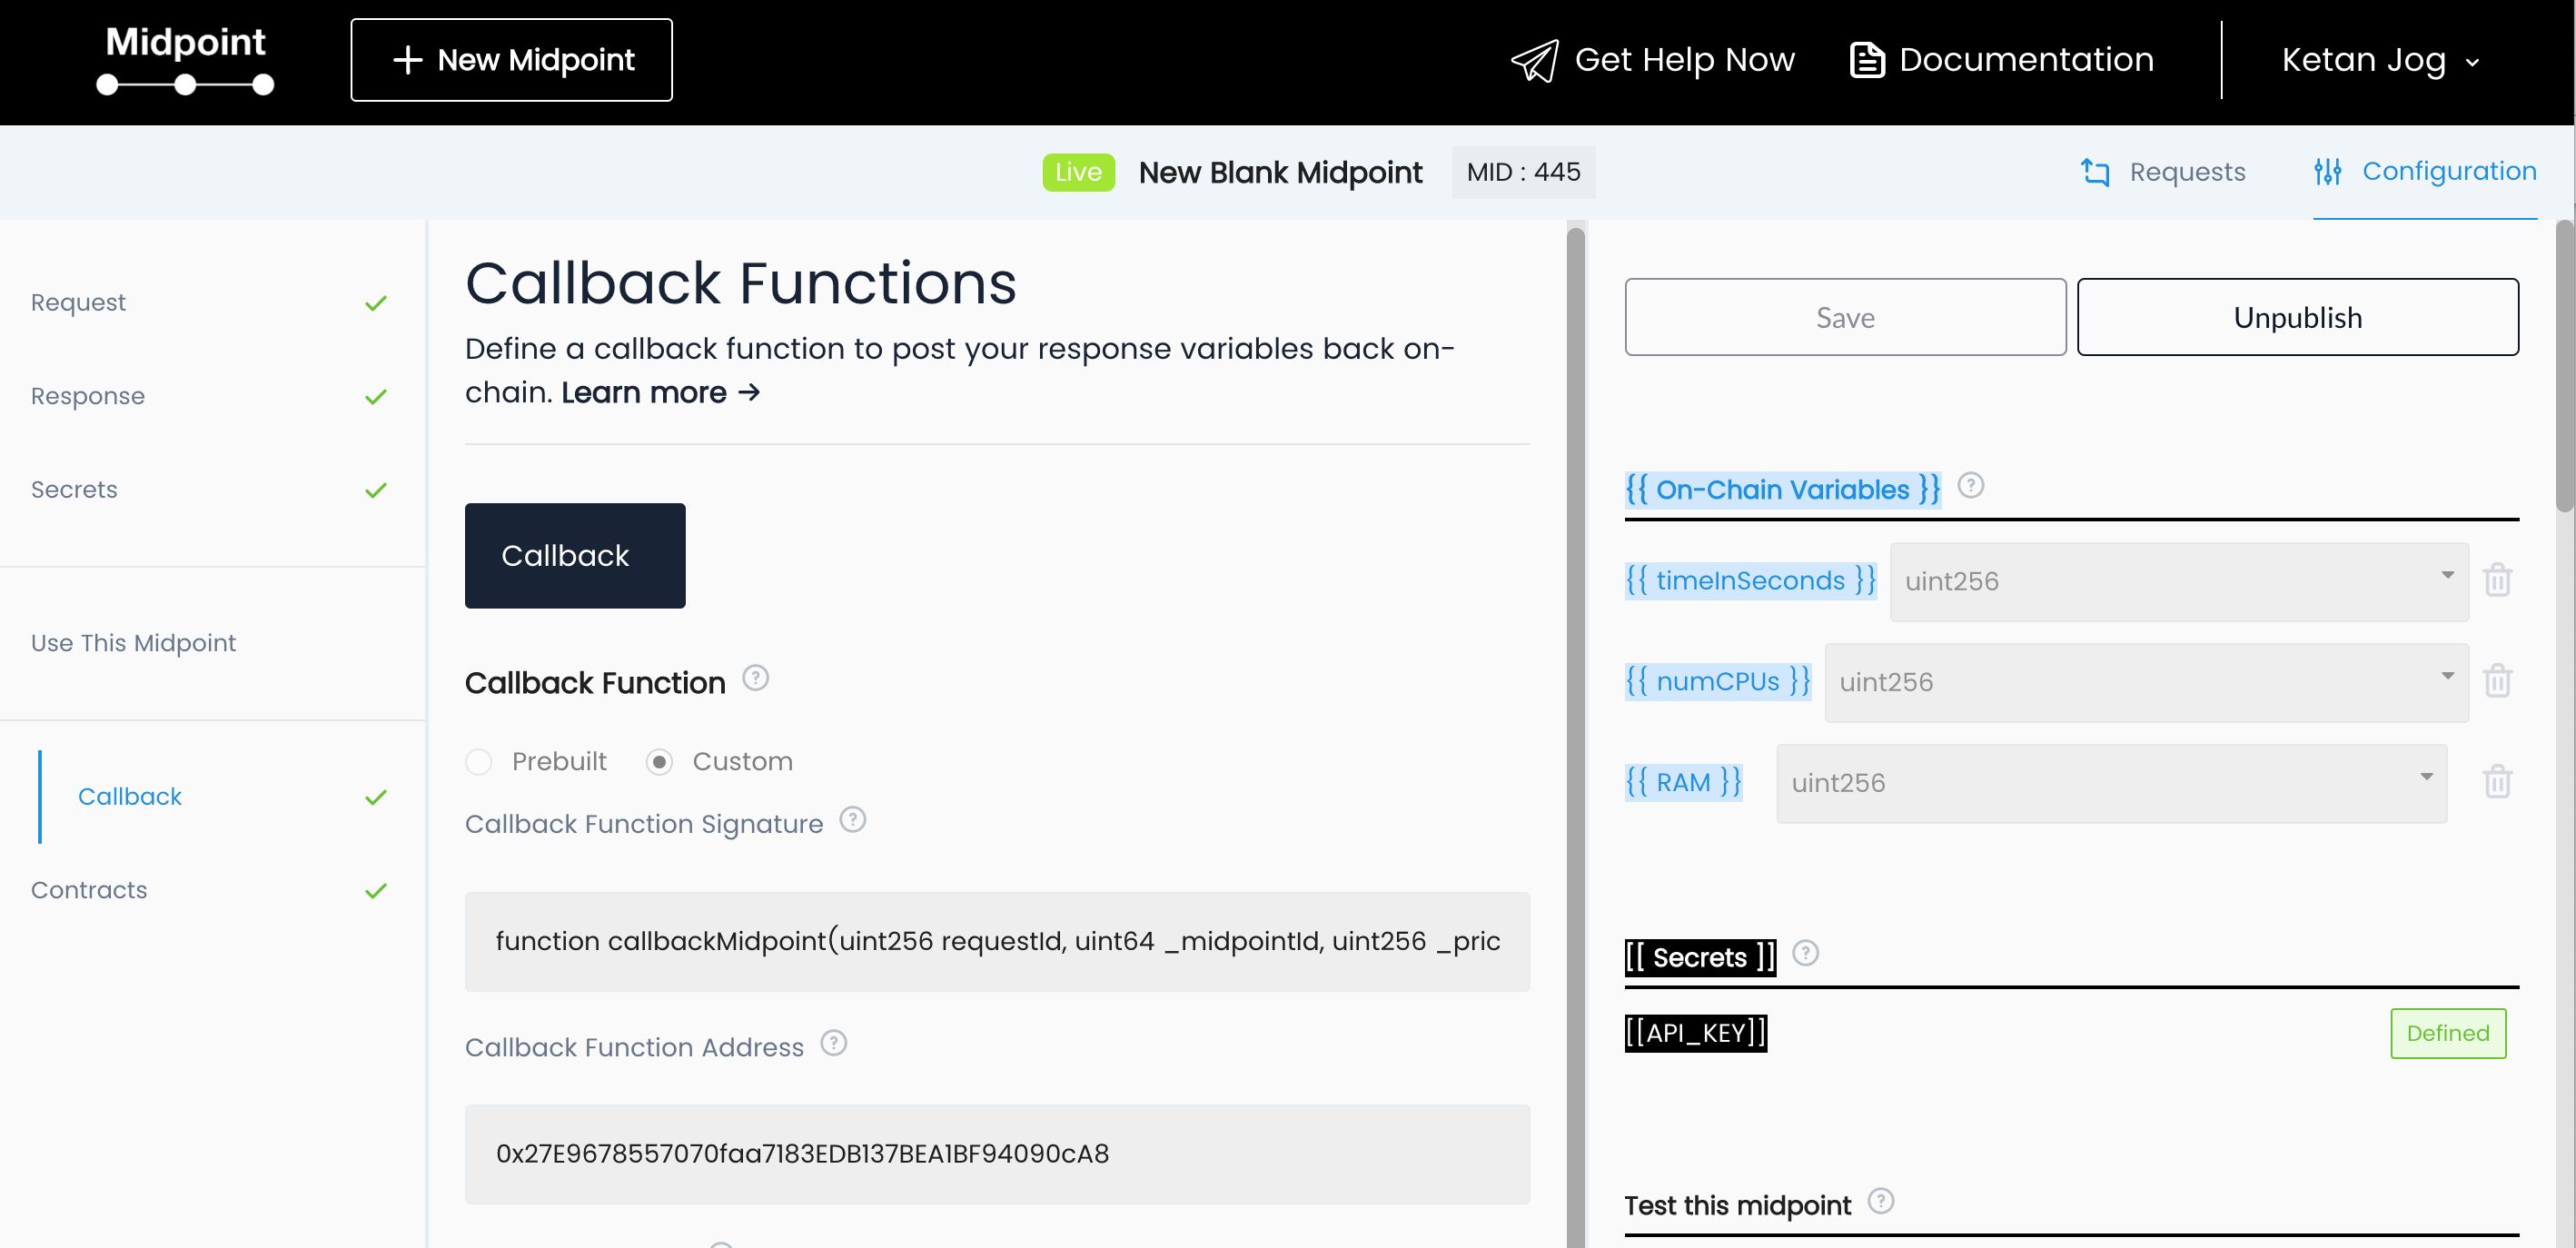Select Callback item in sidebar
This screenshot has height=1248, width=2576.
pos(130,797)
